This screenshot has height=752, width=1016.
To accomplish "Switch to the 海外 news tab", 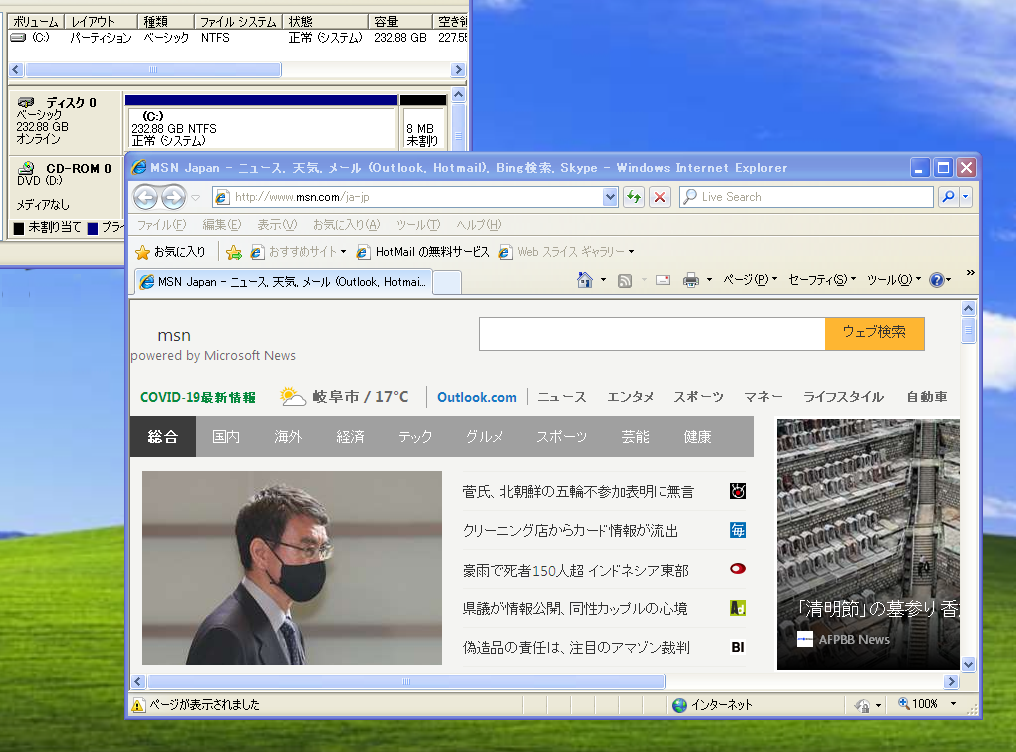I will point(288,437).
